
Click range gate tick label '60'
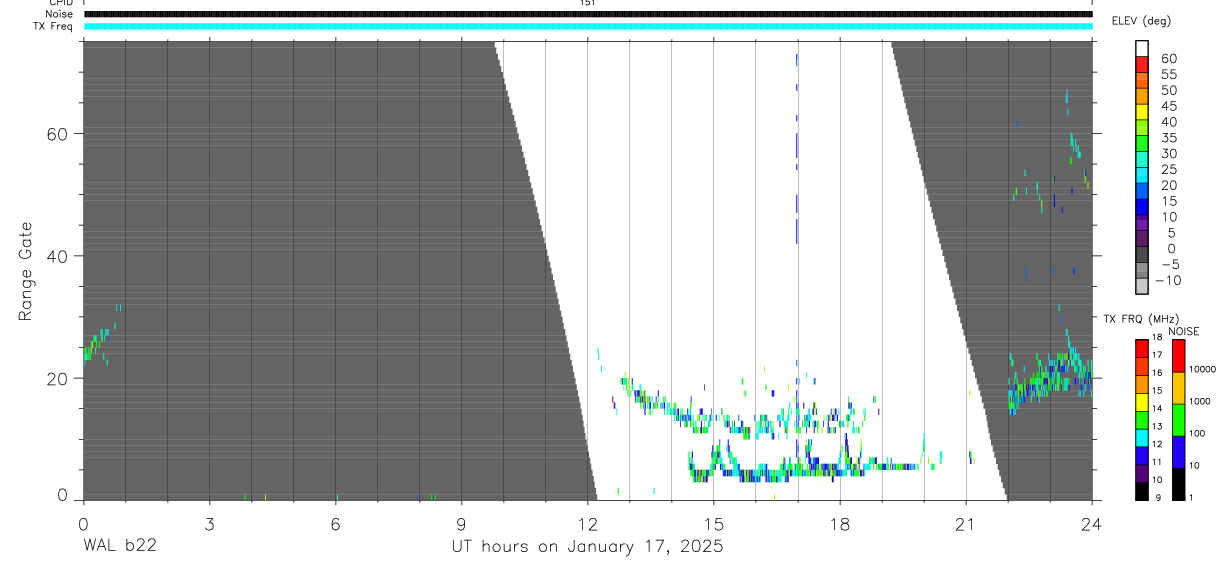coord(57,133)
